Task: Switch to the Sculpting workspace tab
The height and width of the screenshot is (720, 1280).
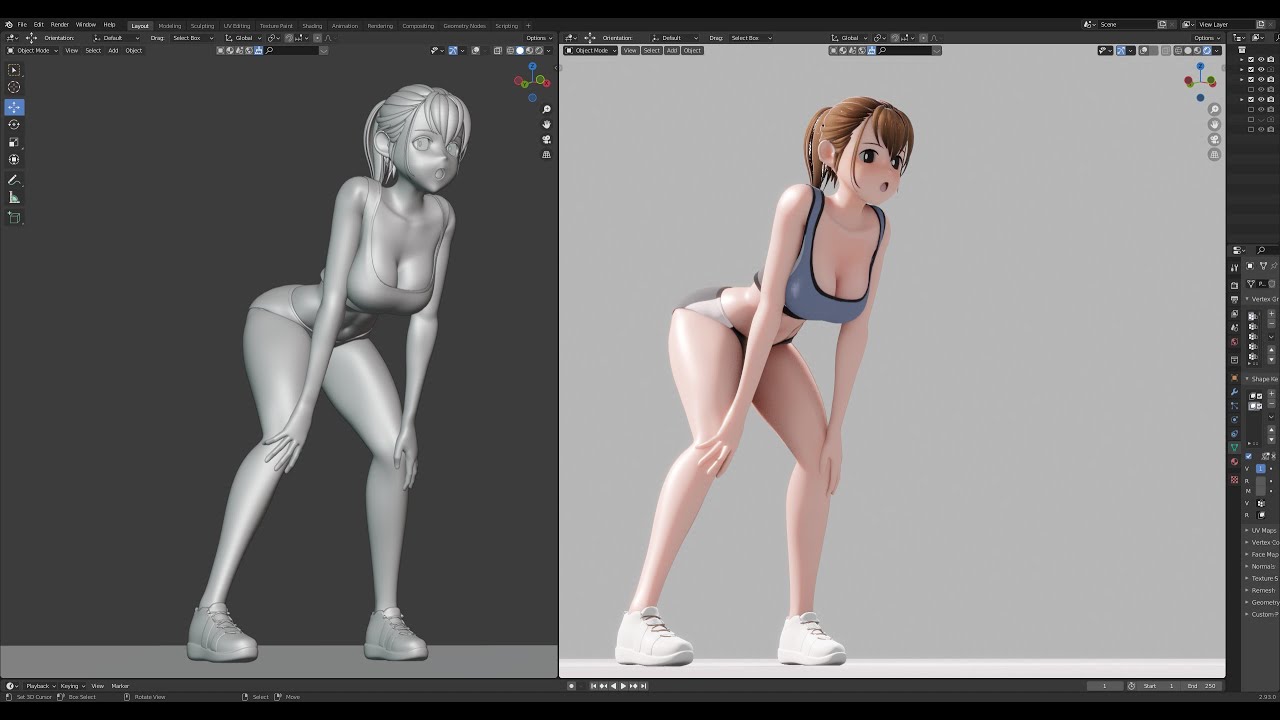Action: click(202, 25)
